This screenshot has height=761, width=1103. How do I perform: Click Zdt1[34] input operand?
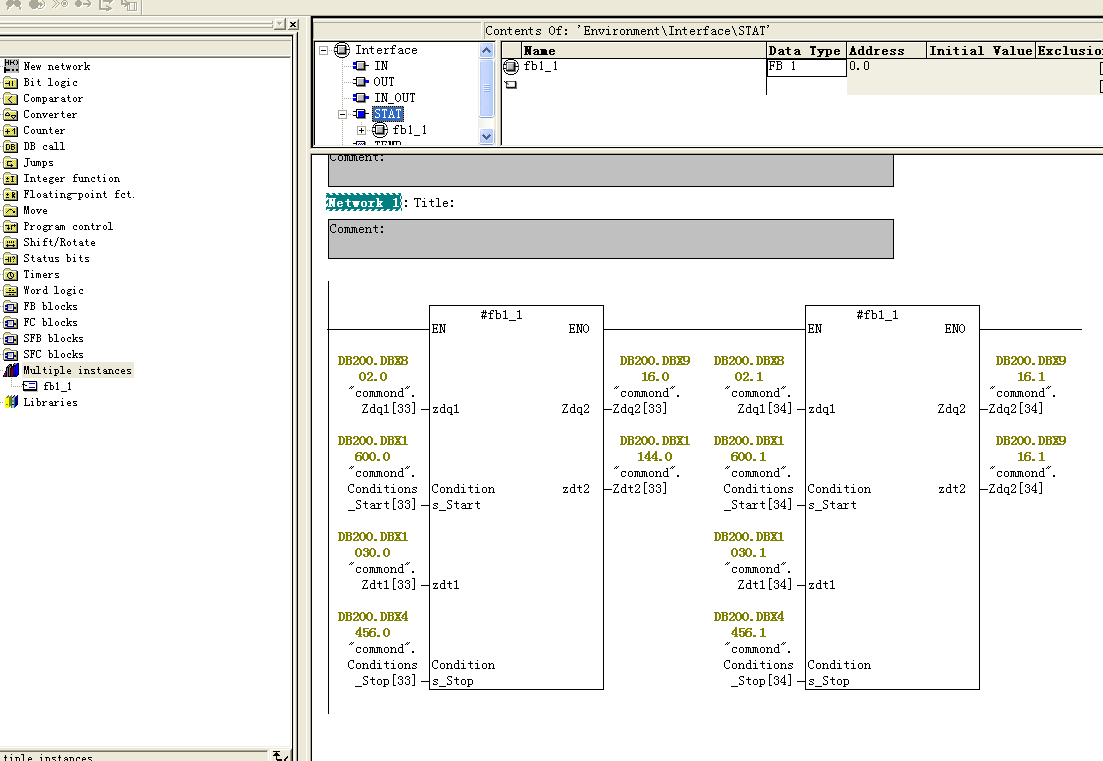[x=764, y=584]
